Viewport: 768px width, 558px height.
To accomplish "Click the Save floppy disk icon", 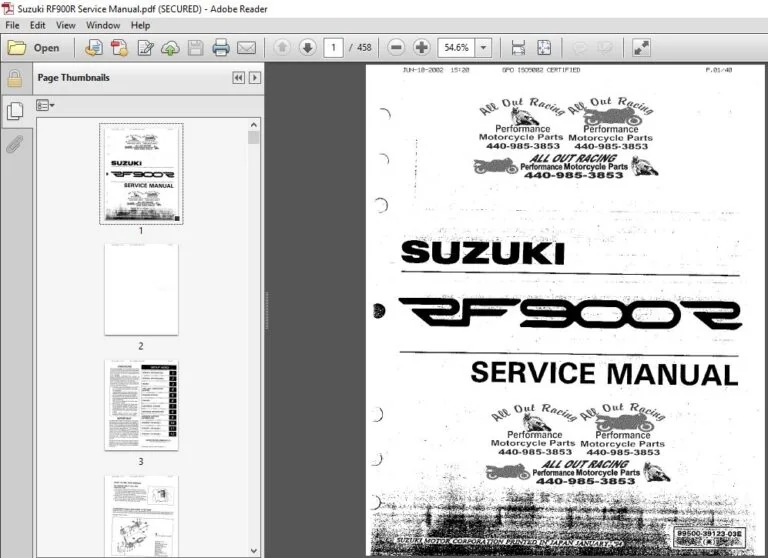I will pos(195,48).
